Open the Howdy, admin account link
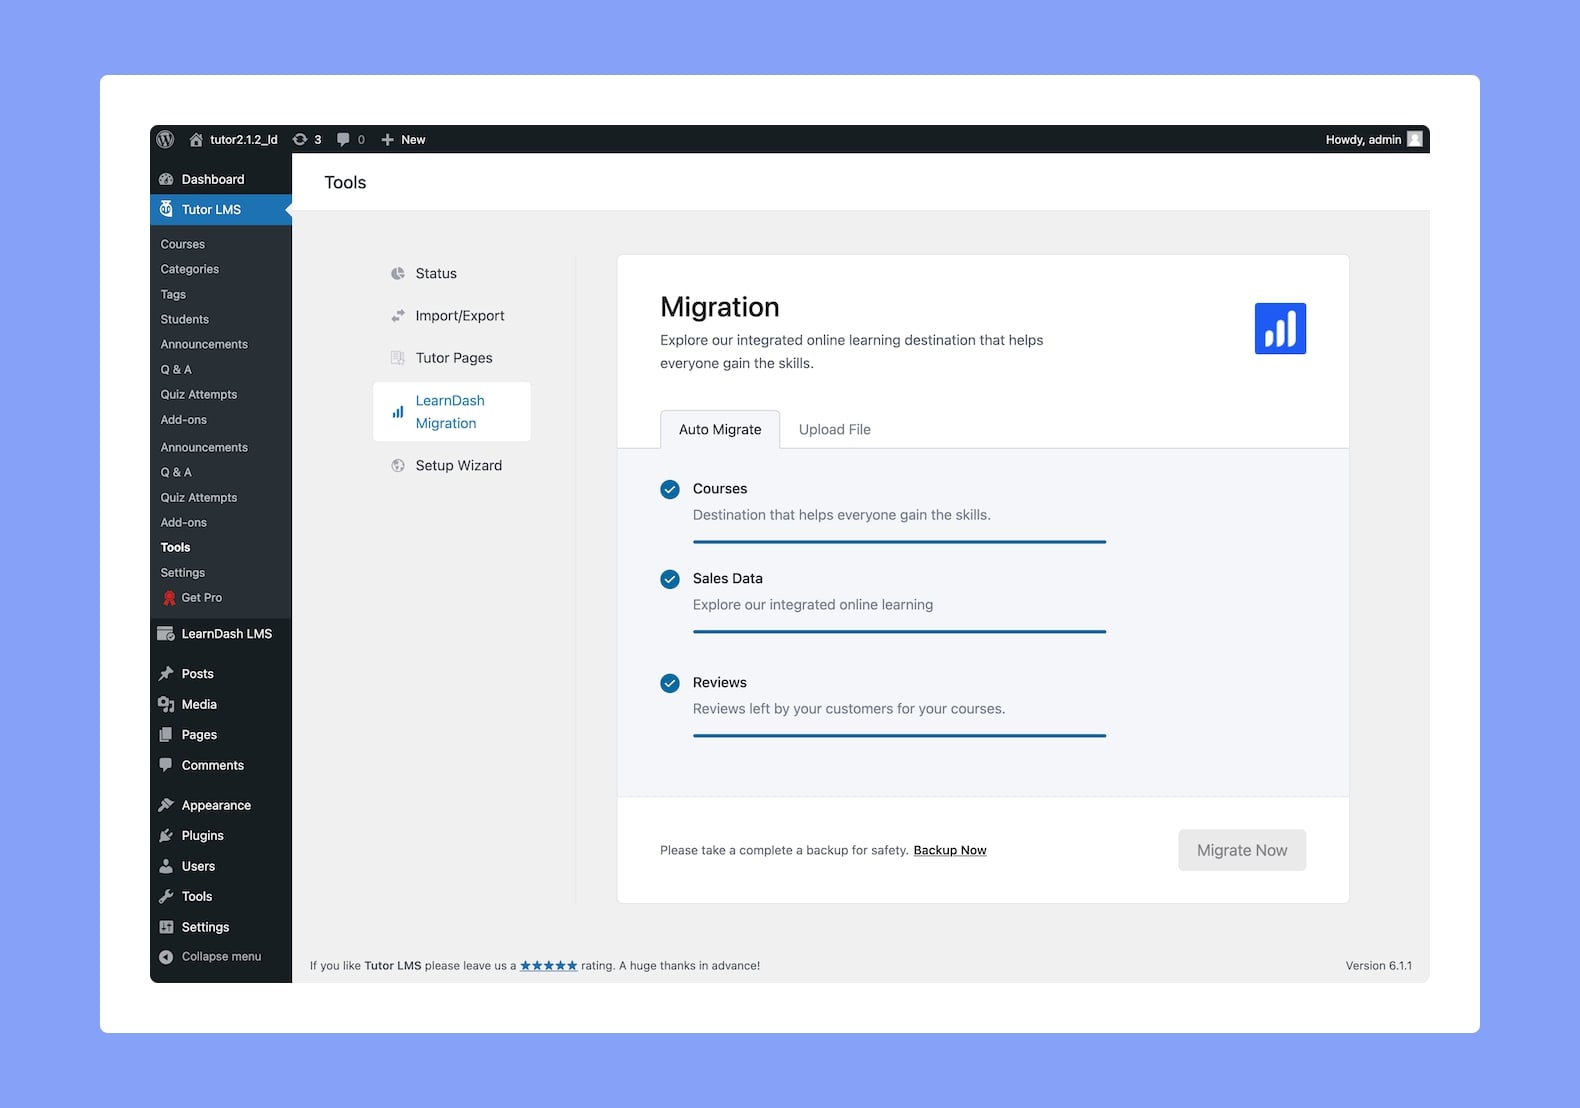Viewport: 1580px width, 1108px height. coord(1364,140)
